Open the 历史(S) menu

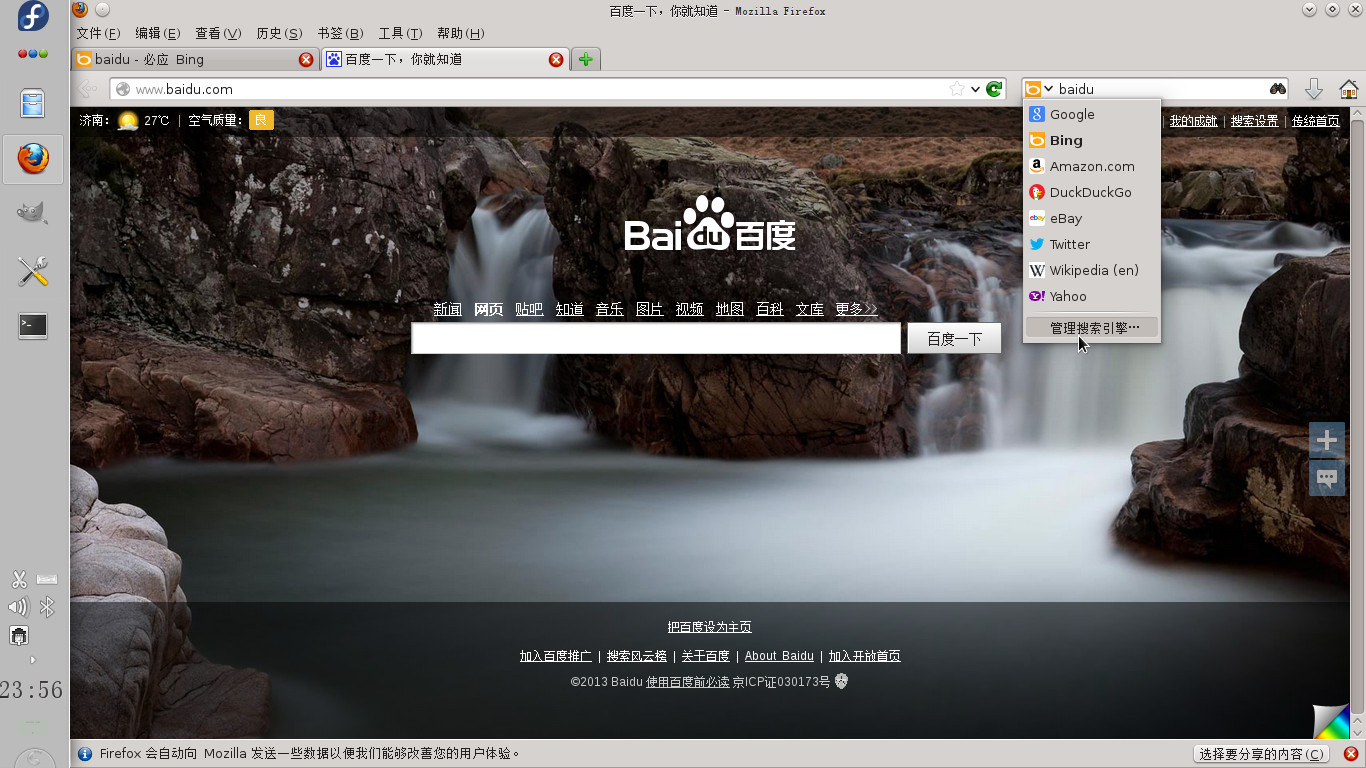tap(279, 33)
